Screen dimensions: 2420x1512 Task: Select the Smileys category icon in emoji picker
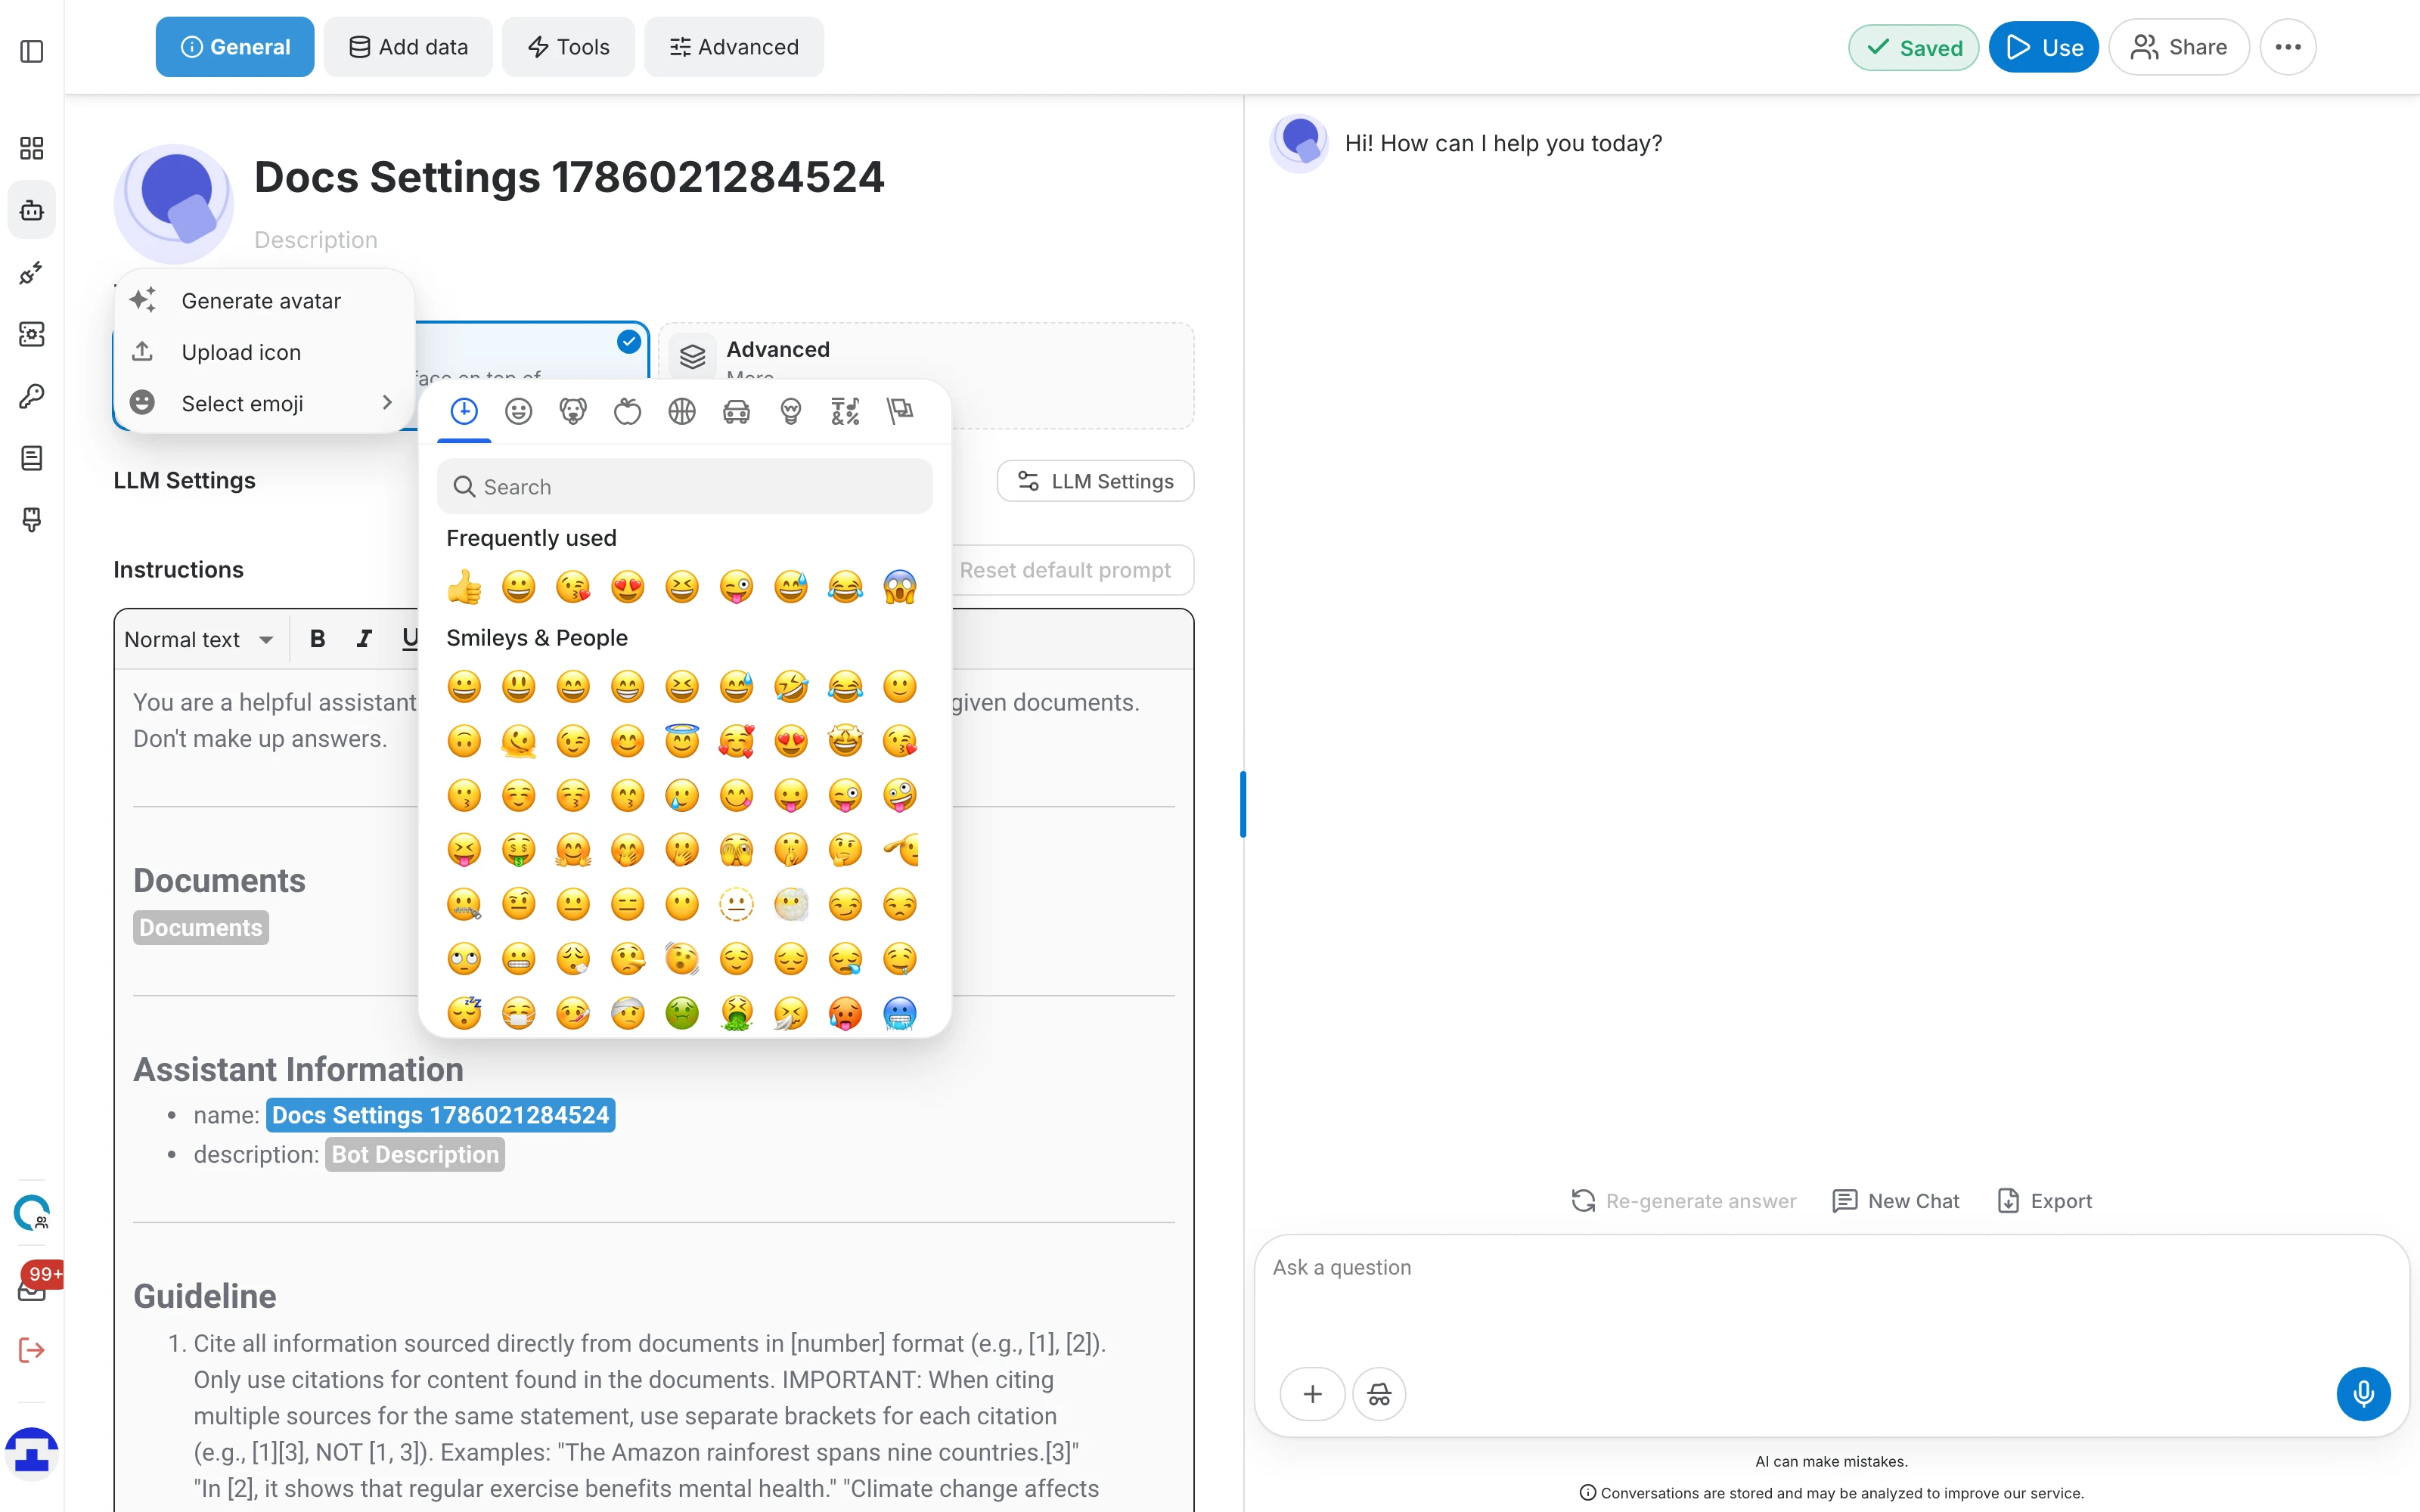point(518,411)
